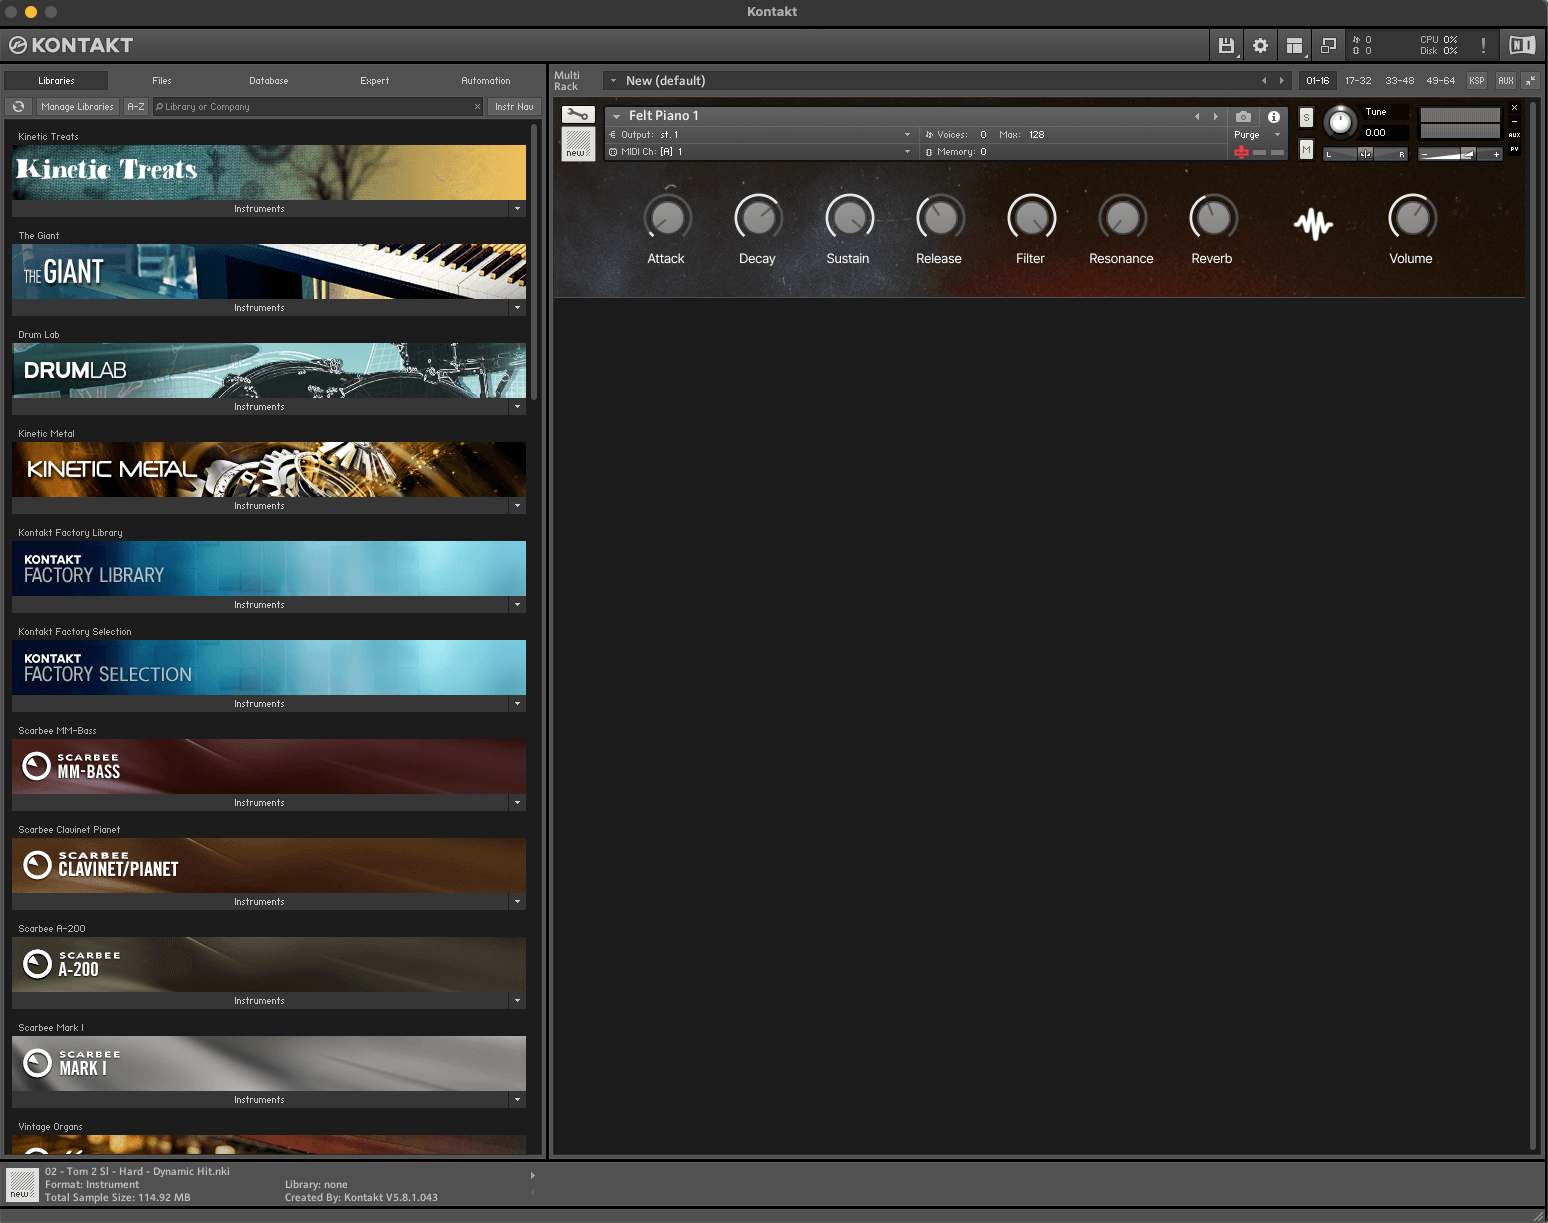1548x1223 pixels.
Task: Expand The Giant library options arrow
Action: (x=517, y=308)
